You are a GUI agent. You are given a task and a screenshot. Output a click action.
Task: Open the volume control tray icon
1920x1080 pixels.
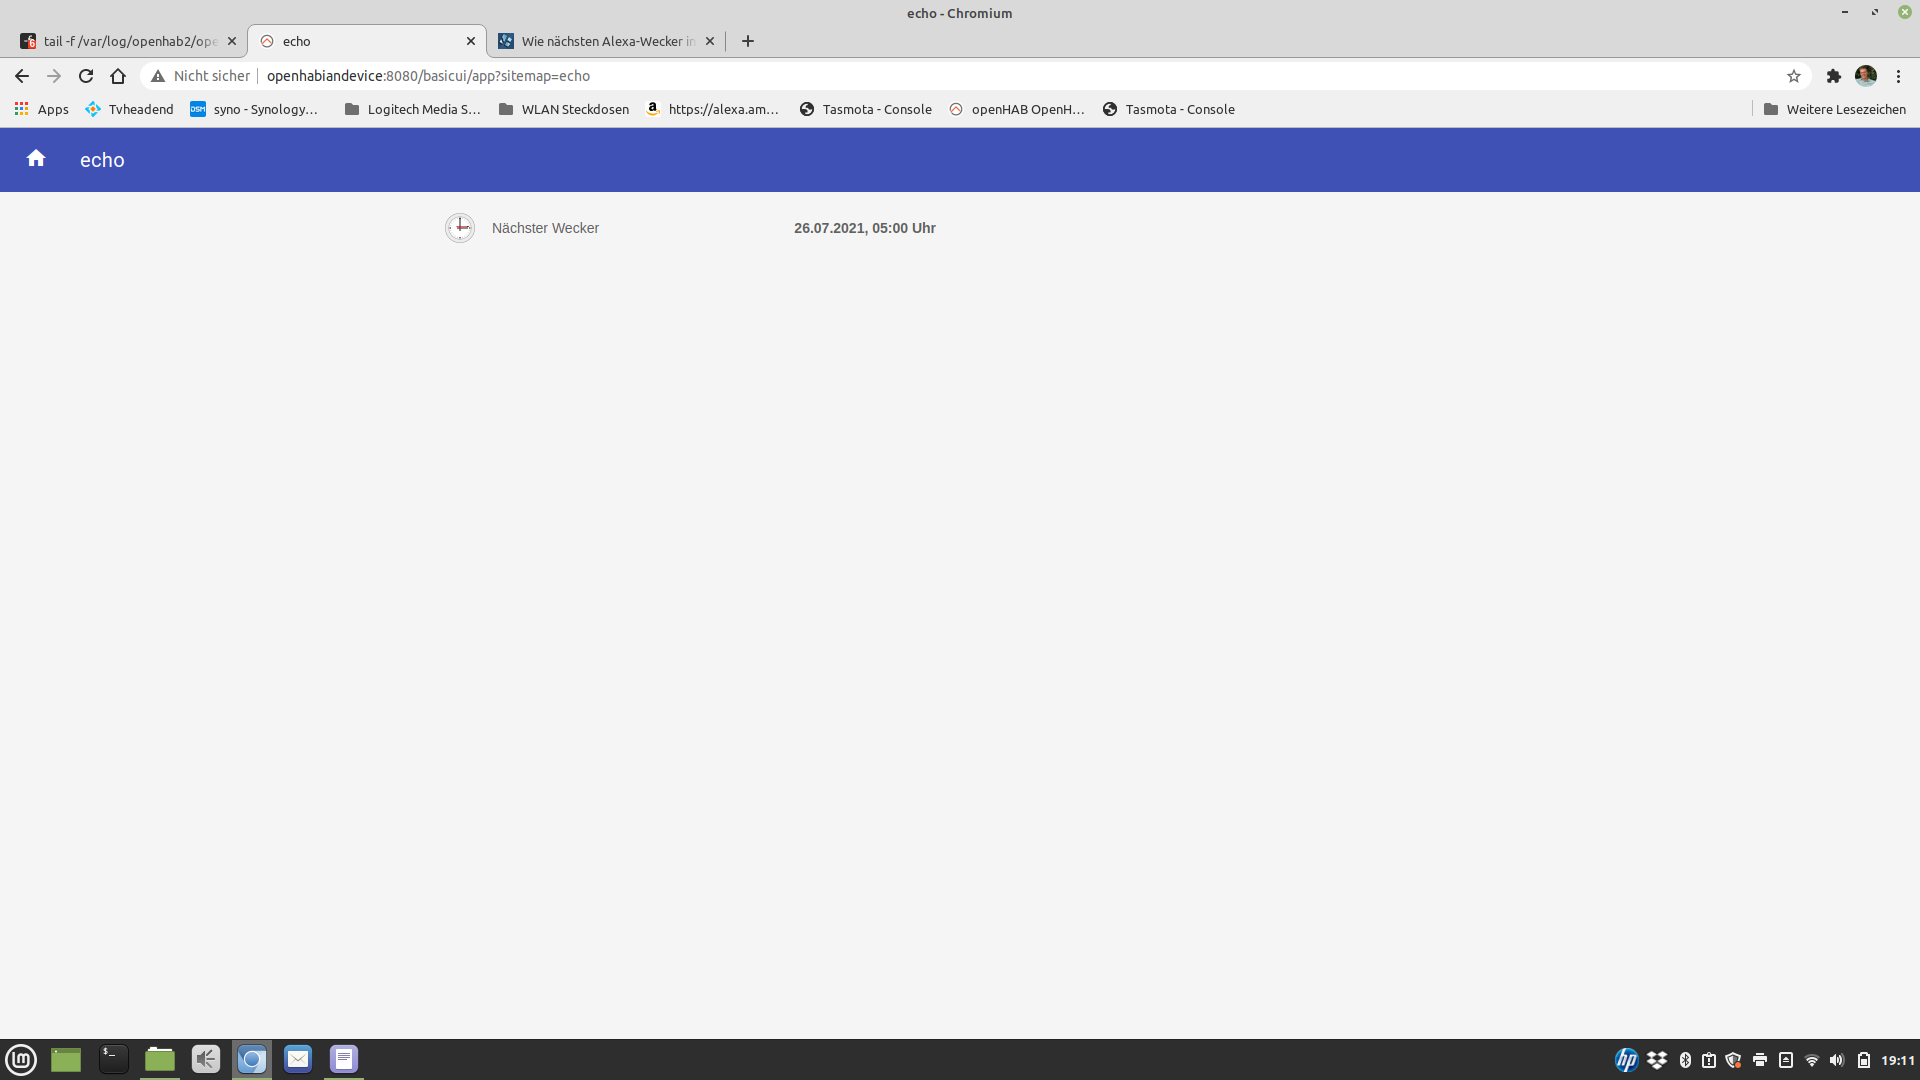(1837, 1060)
